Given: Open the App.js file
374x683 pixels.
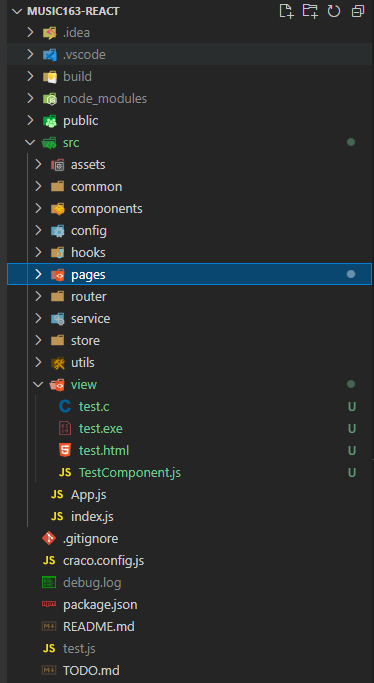Looking at the screenshot, I should pos(88,494).
